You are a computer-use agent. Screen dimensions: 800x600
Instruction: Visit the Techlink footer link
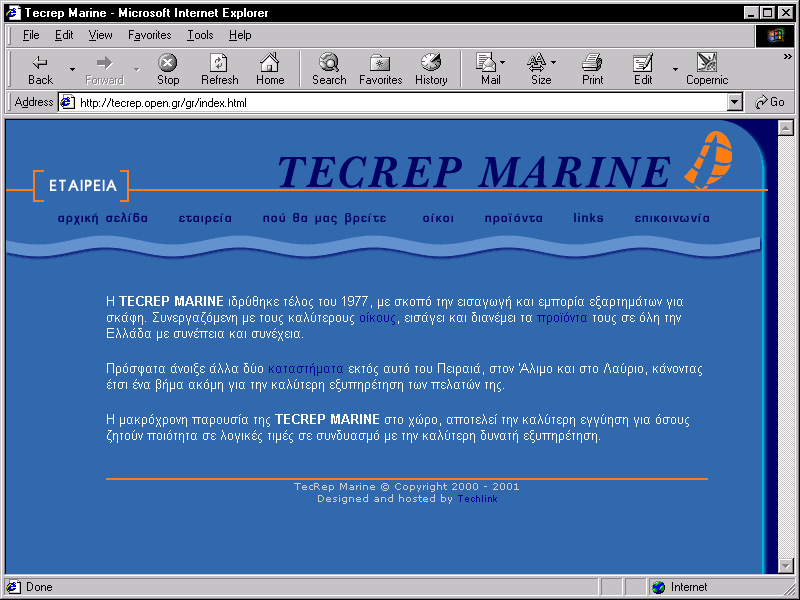pos(477,498)
